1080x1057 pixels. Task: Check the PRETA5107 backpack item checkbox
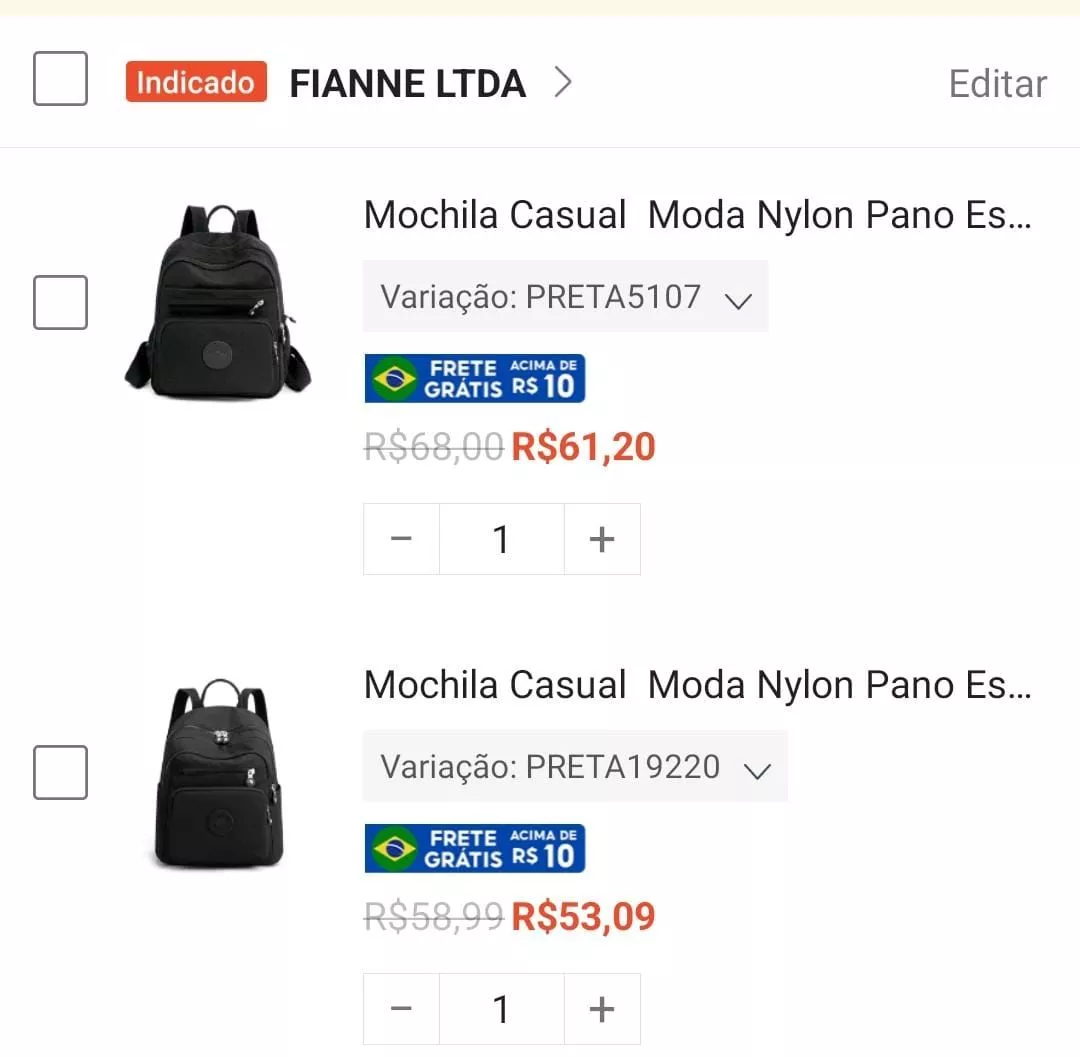tap(60, 302)
